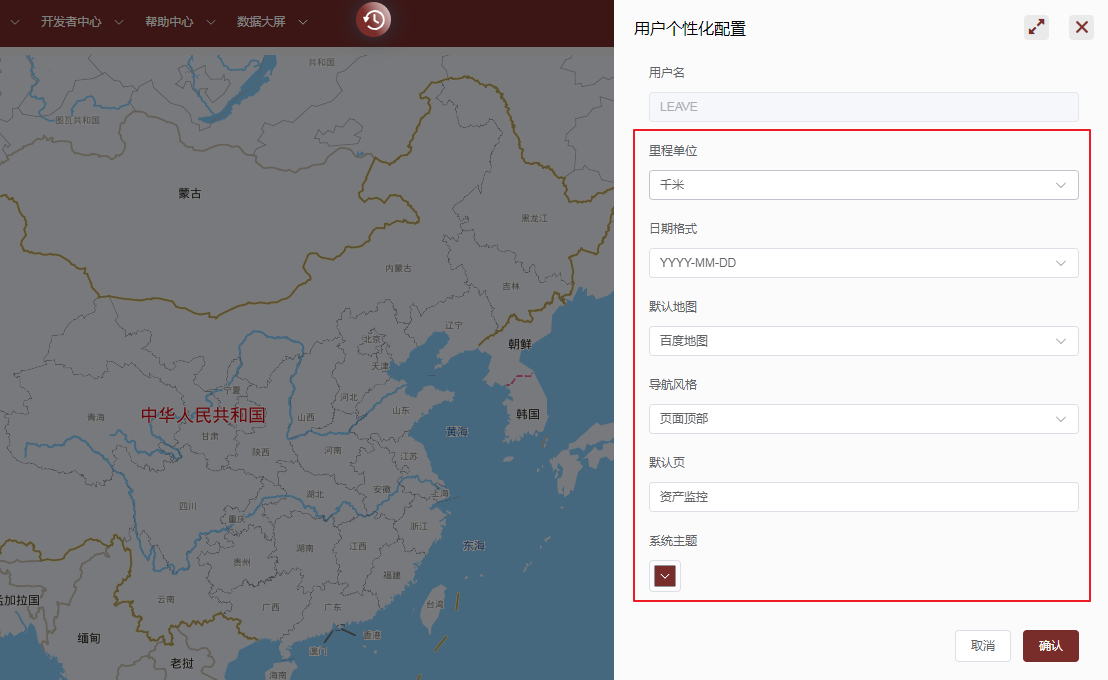Open the 默认地图 dropdown showing 百度地图
The image size is (1108, 680).
pyautogui.click(x=863, y=341)
